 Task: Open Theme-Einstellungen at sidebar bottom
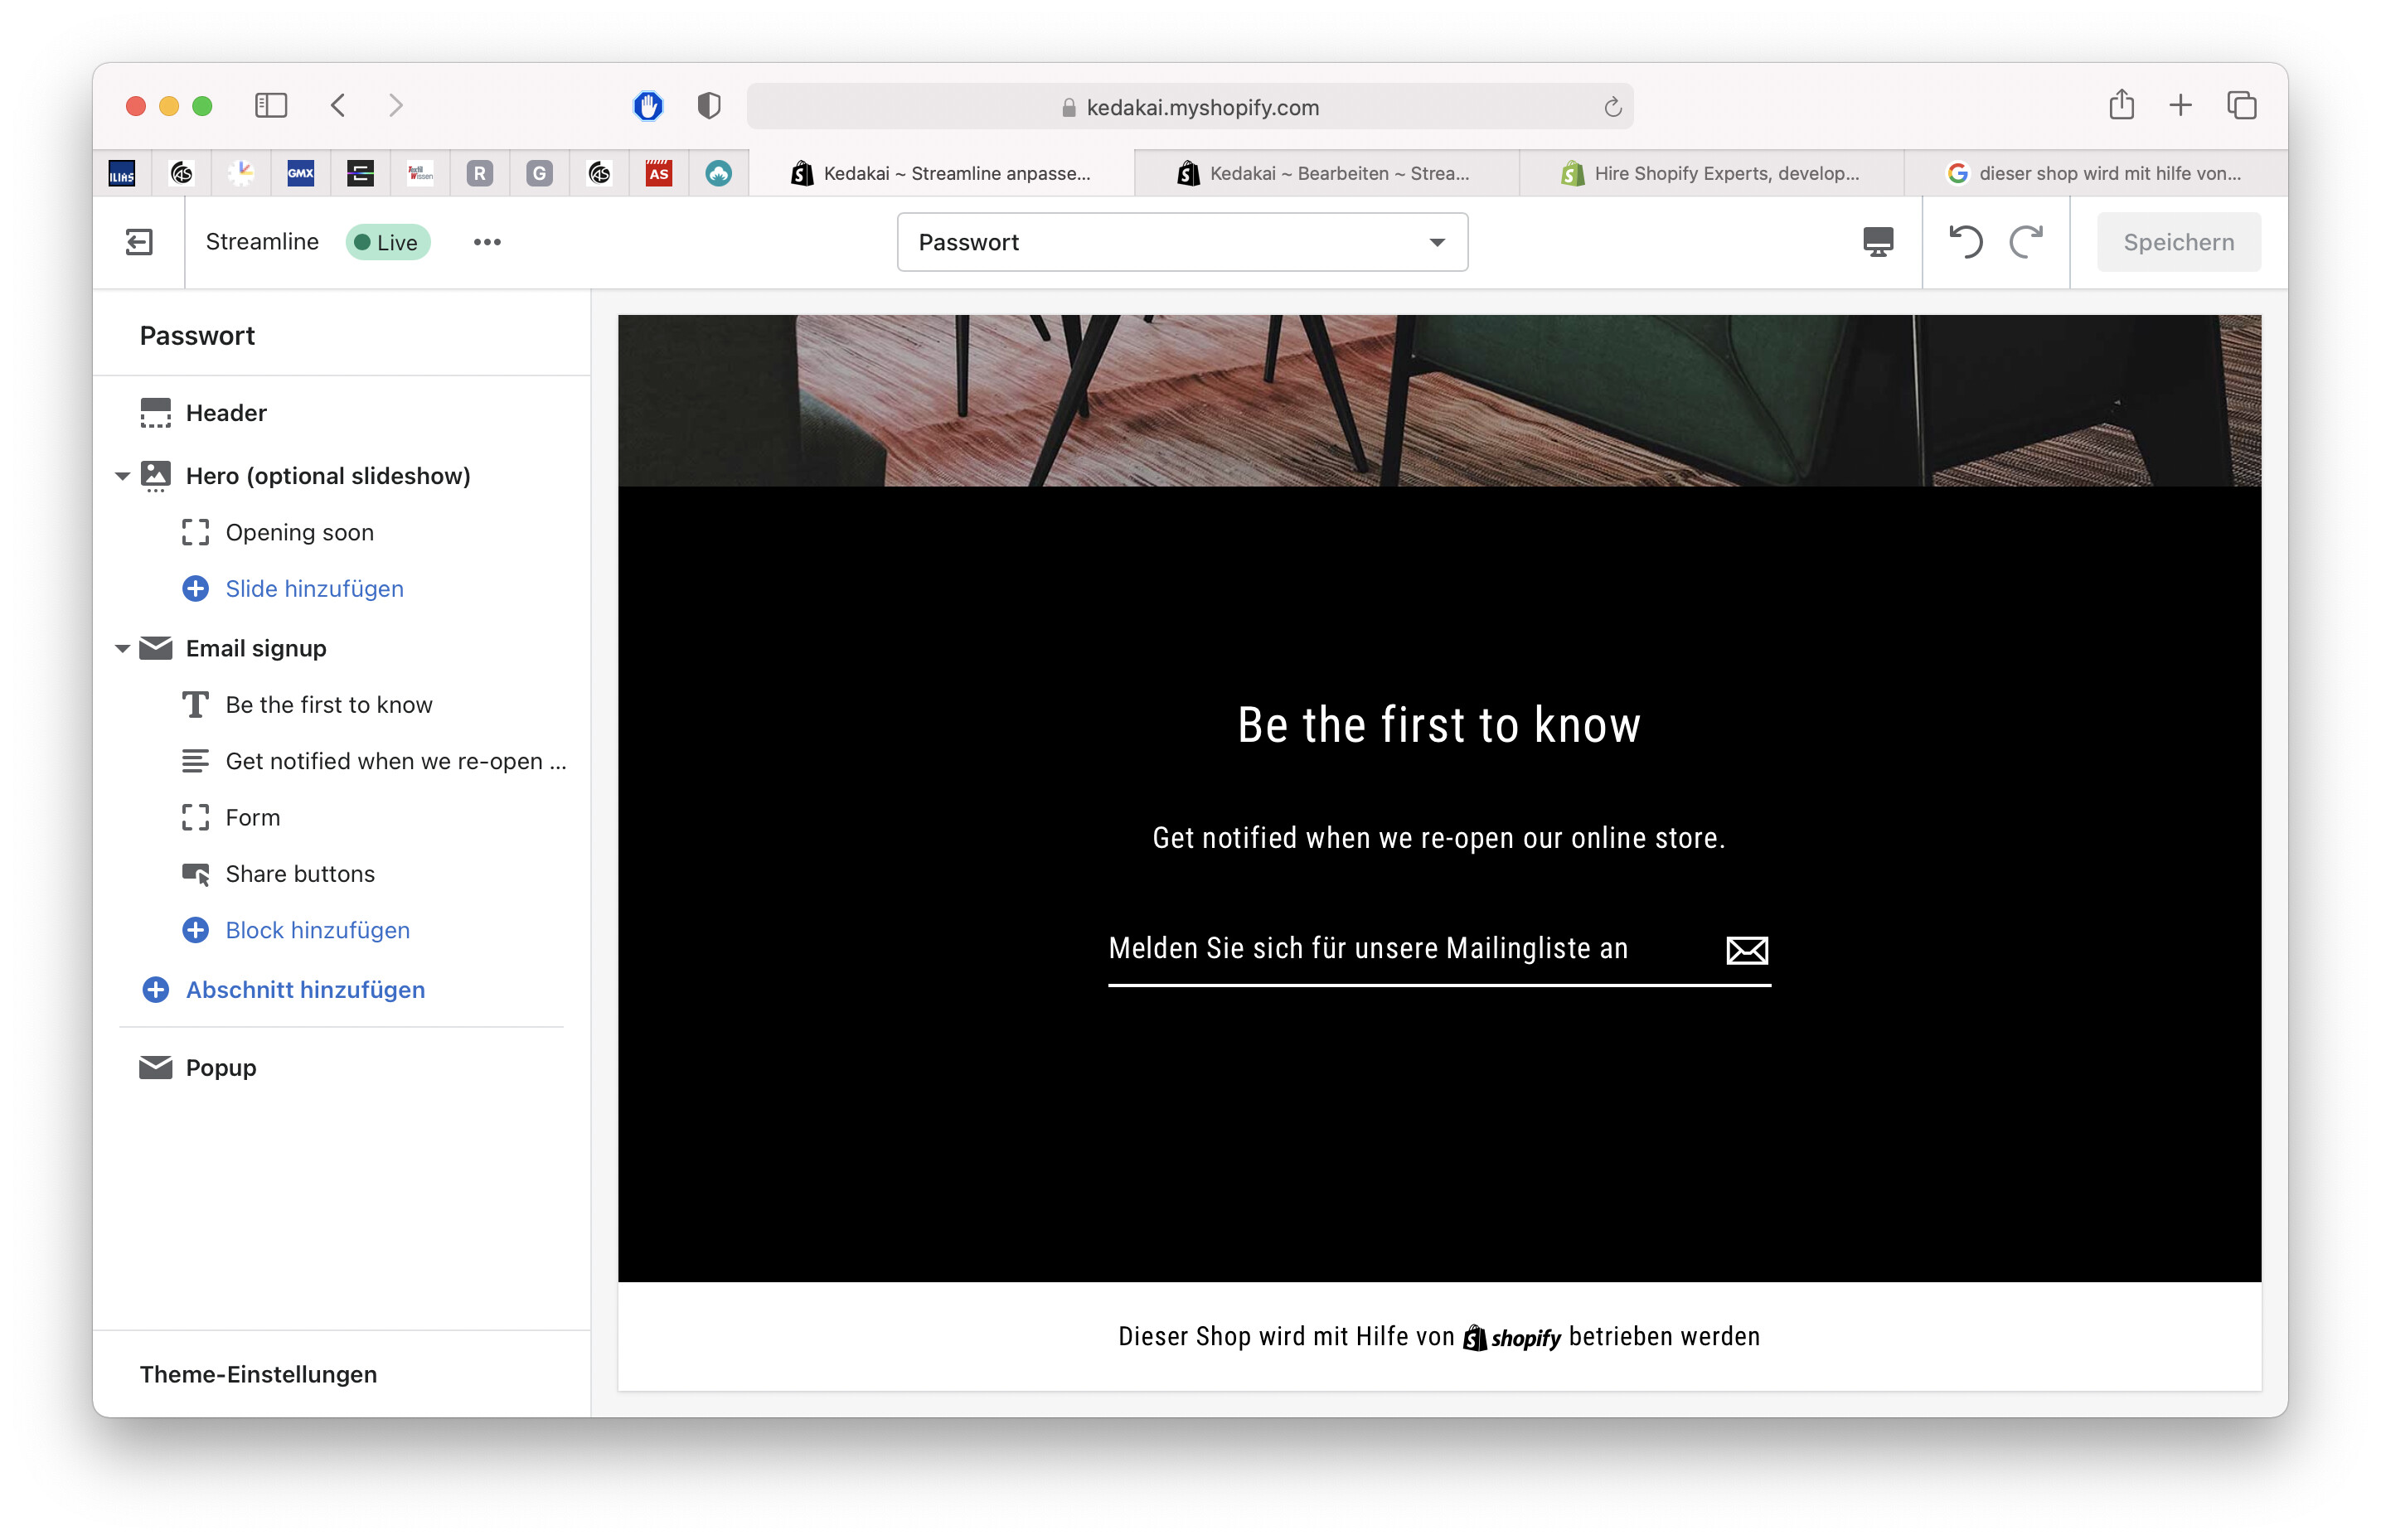click(258, 1374)
